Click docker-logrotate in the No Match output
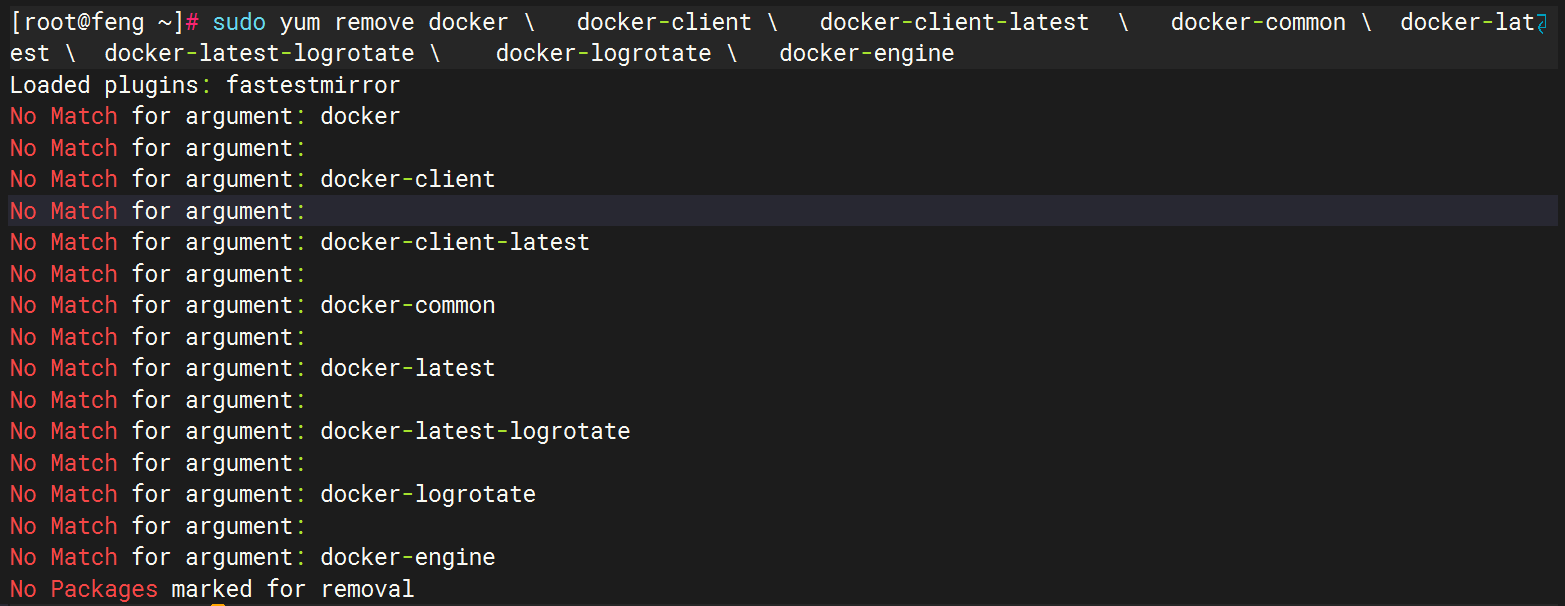This screenshot has width=1565, height=606. pyautogui.click(x=428, y=494)
